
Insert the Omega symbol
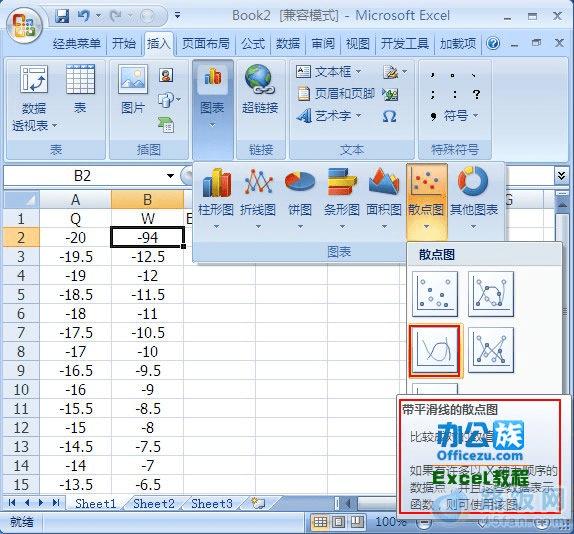pos(390,116)
